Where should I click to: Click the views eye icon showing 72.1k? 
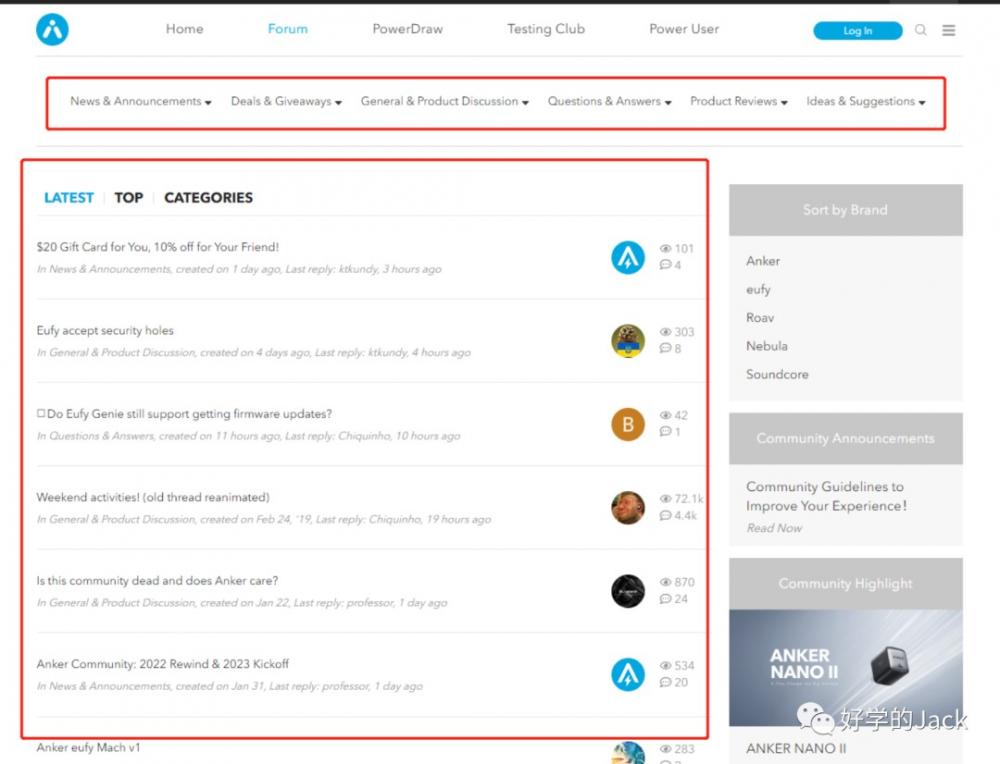pos(665,499)
